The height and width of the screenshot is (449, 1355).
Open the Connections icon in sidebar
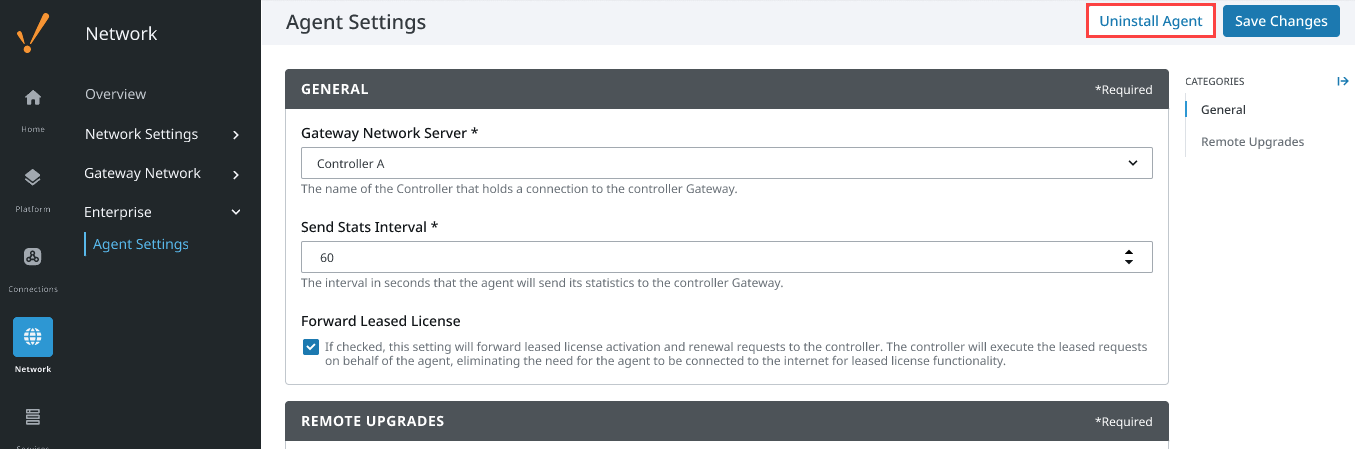pos(33,257)
